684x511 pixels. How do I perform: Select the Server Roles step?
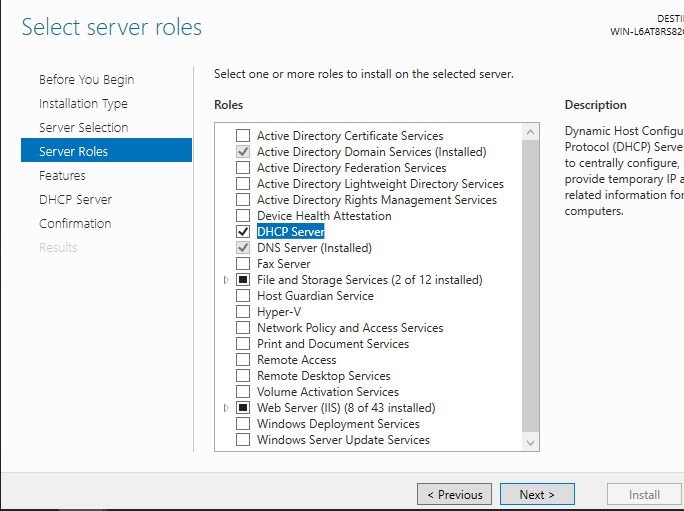[x=106, y=150]
